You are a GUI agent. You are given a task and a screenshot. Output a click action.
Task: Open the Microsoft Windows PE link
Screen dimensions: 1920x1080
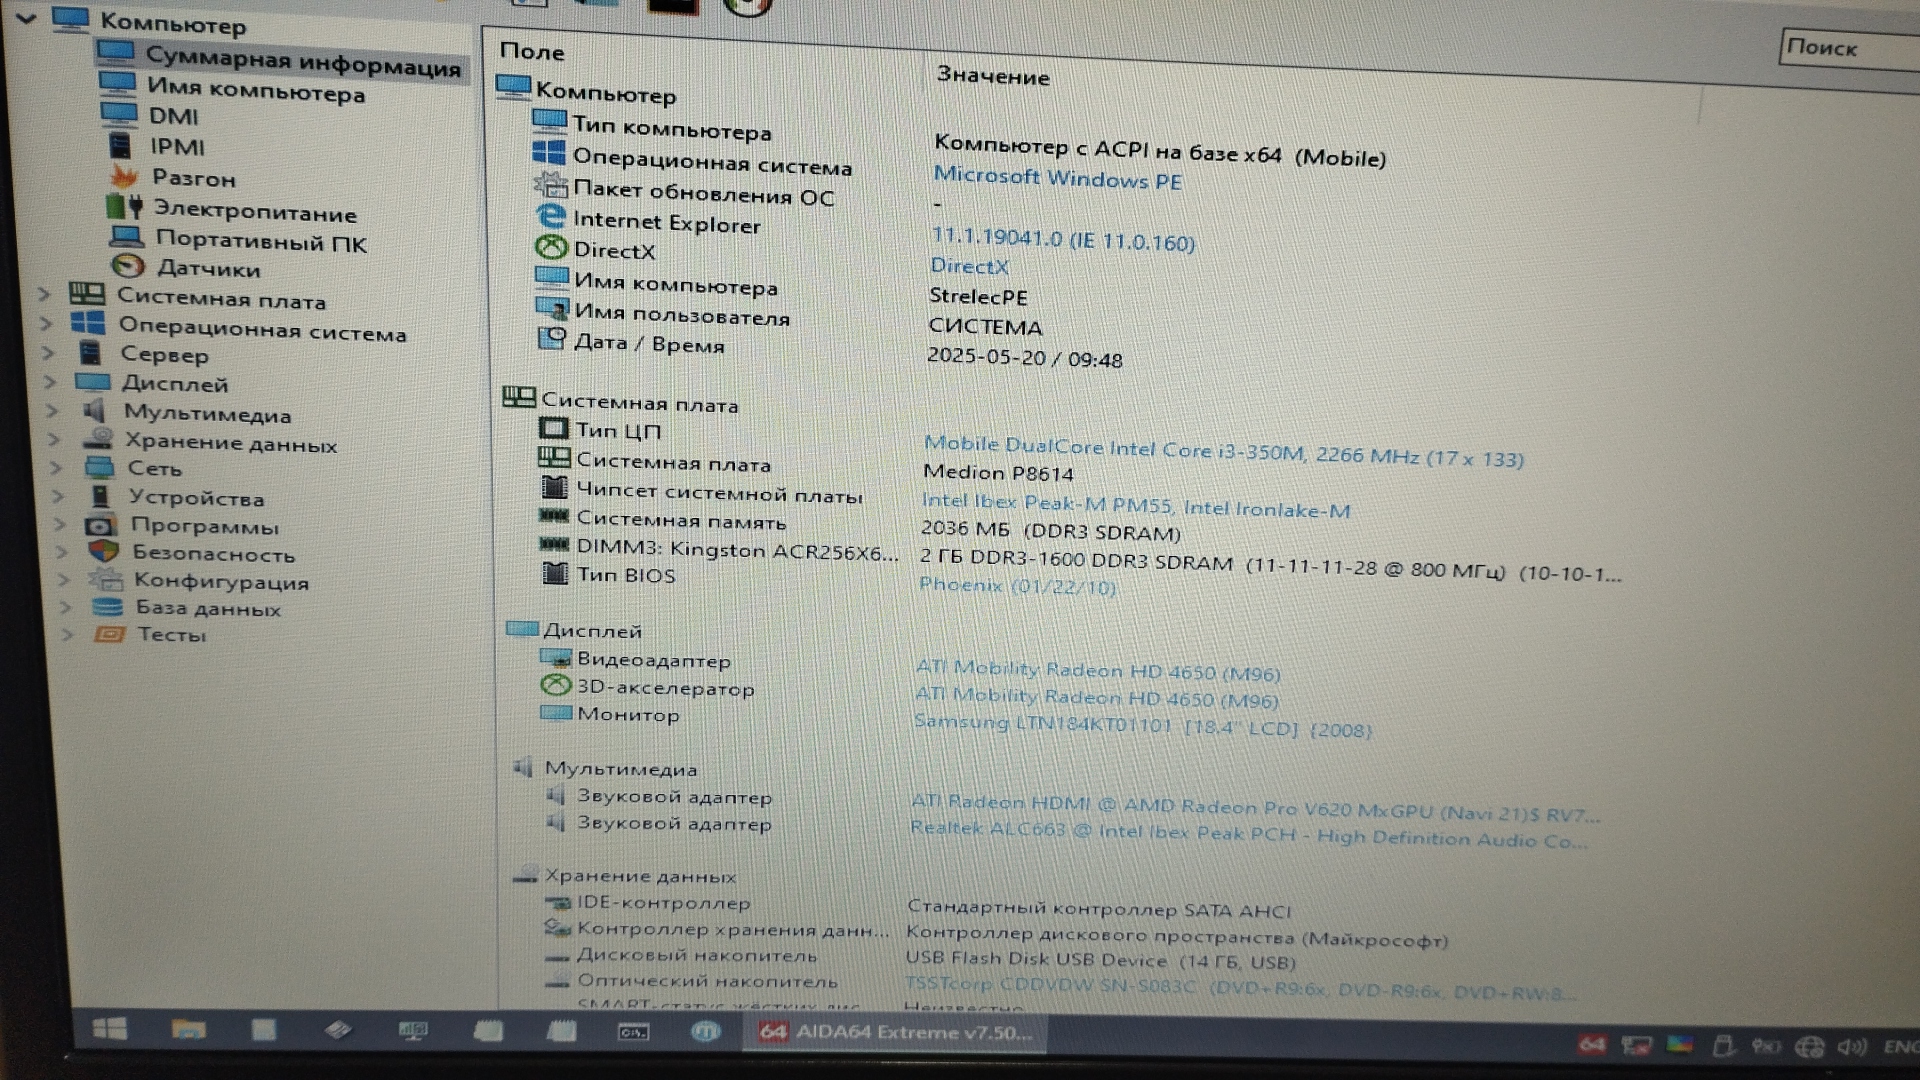pyautogui.click(x=1057, y=179)
